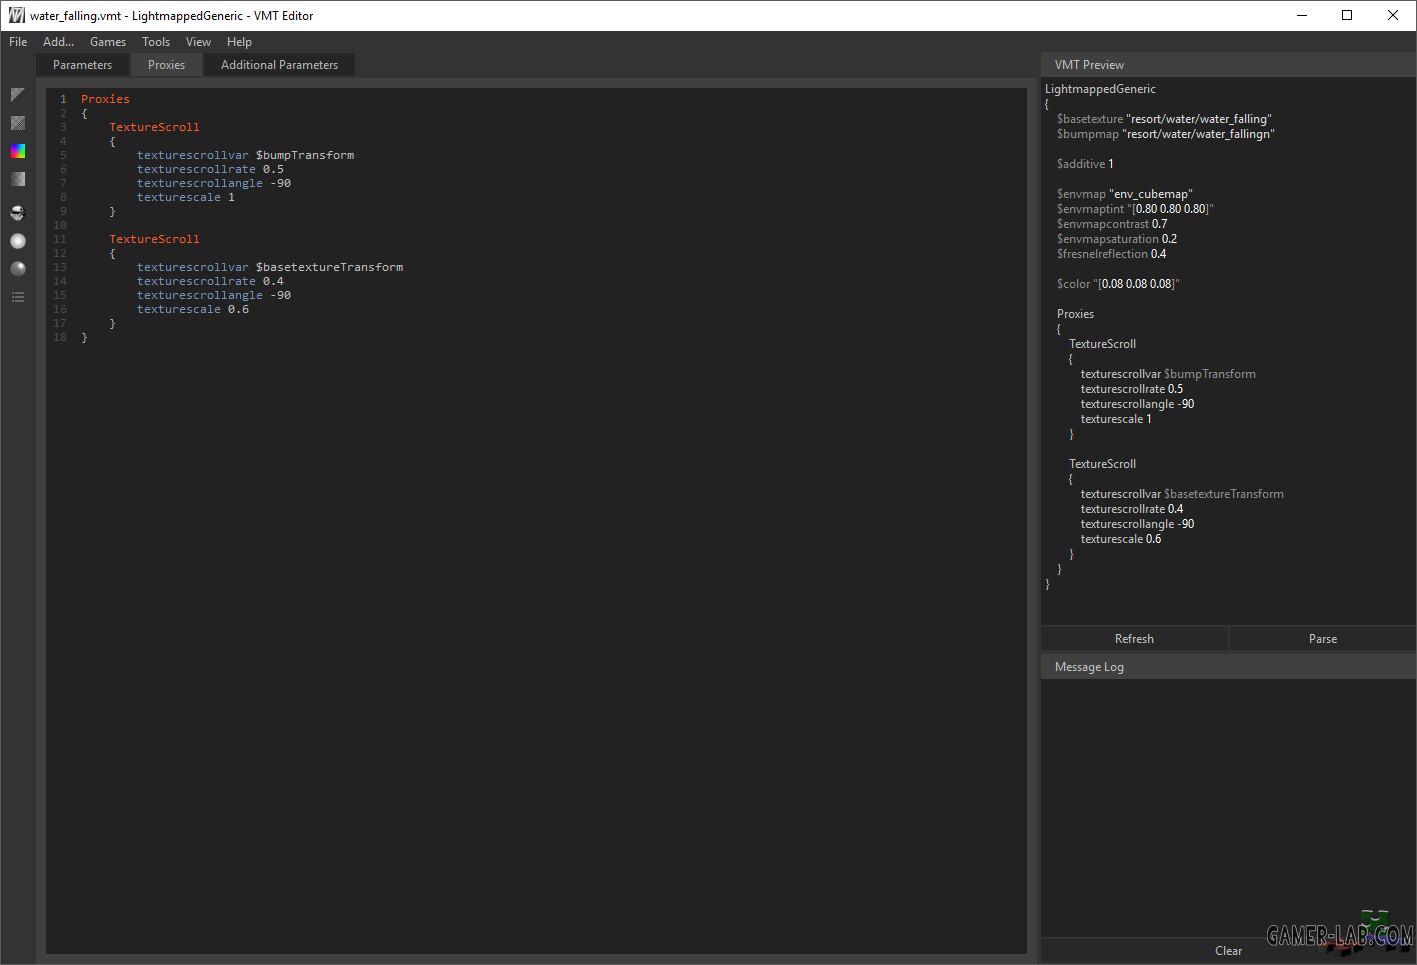This screenshot has width=1417, height=965.
Task: Click $envmapcontrast 0.7 in preview
Action: (x=1112, y=224)
